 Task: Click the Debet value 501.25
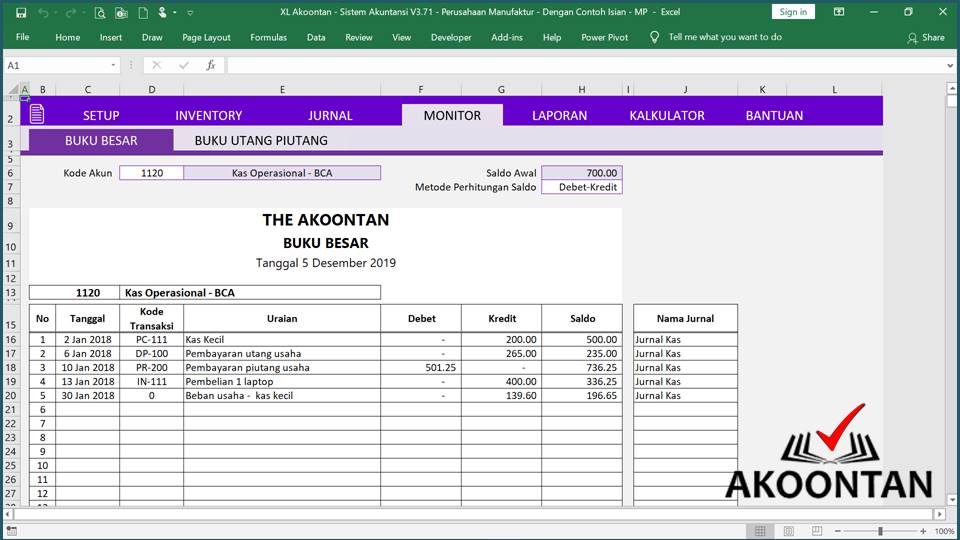439,367
